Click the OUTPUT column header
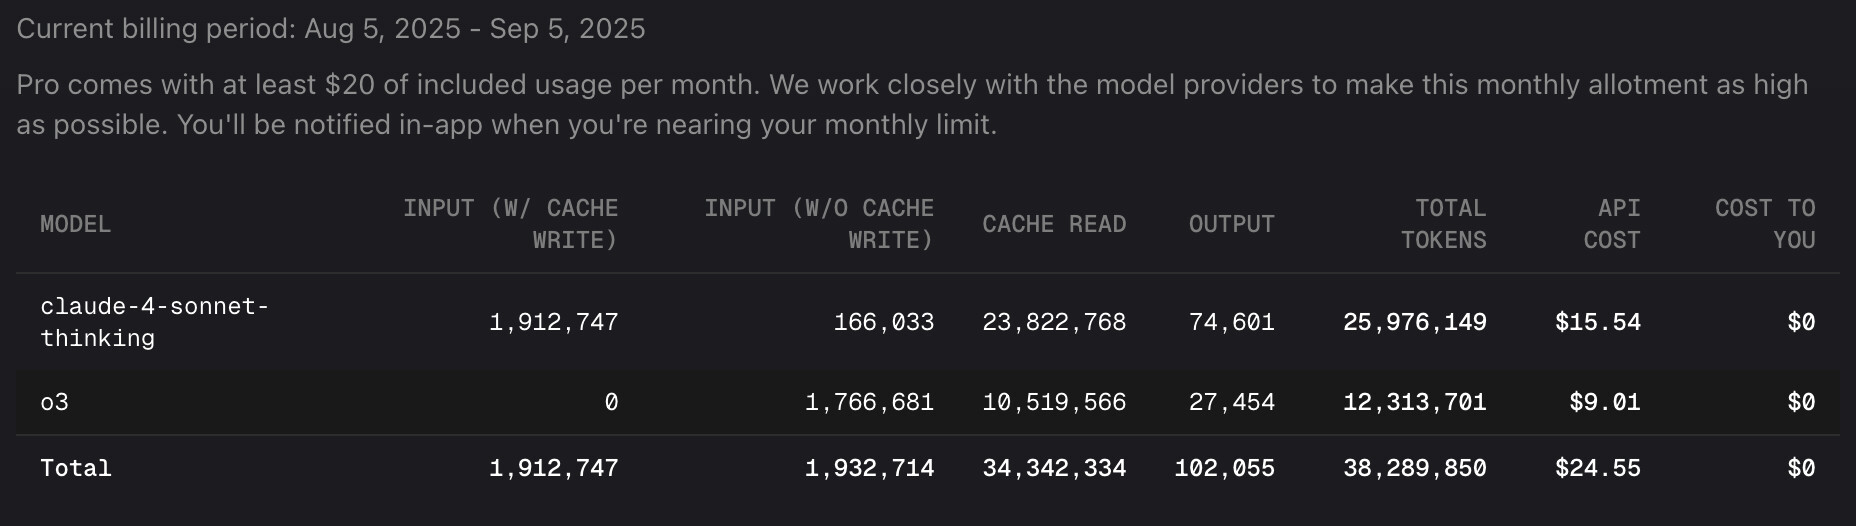The height and width of the screenshot is (526, 1856). click(x=1231, y=224)
